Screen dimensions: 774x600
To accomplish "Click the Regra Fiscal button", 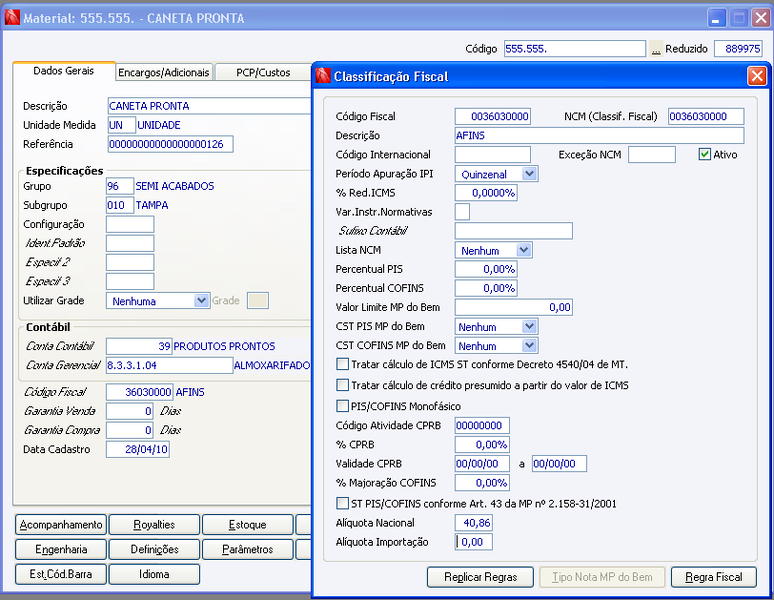I will click(x=714, y=577).
